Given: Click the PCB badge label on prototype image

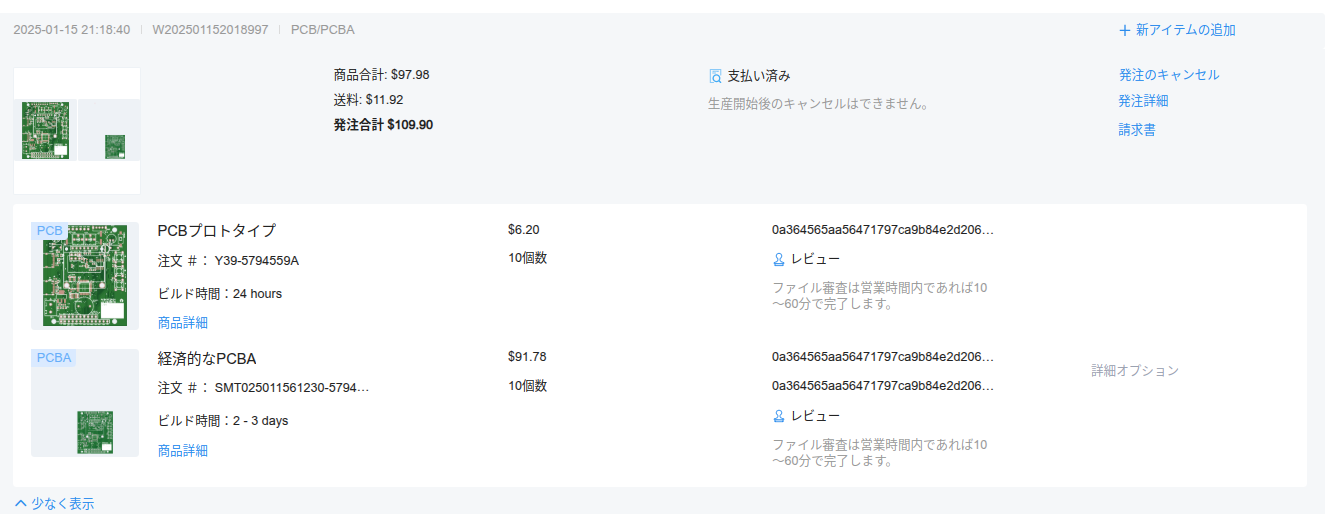Looking at the screenshot, I should [49, 231].
